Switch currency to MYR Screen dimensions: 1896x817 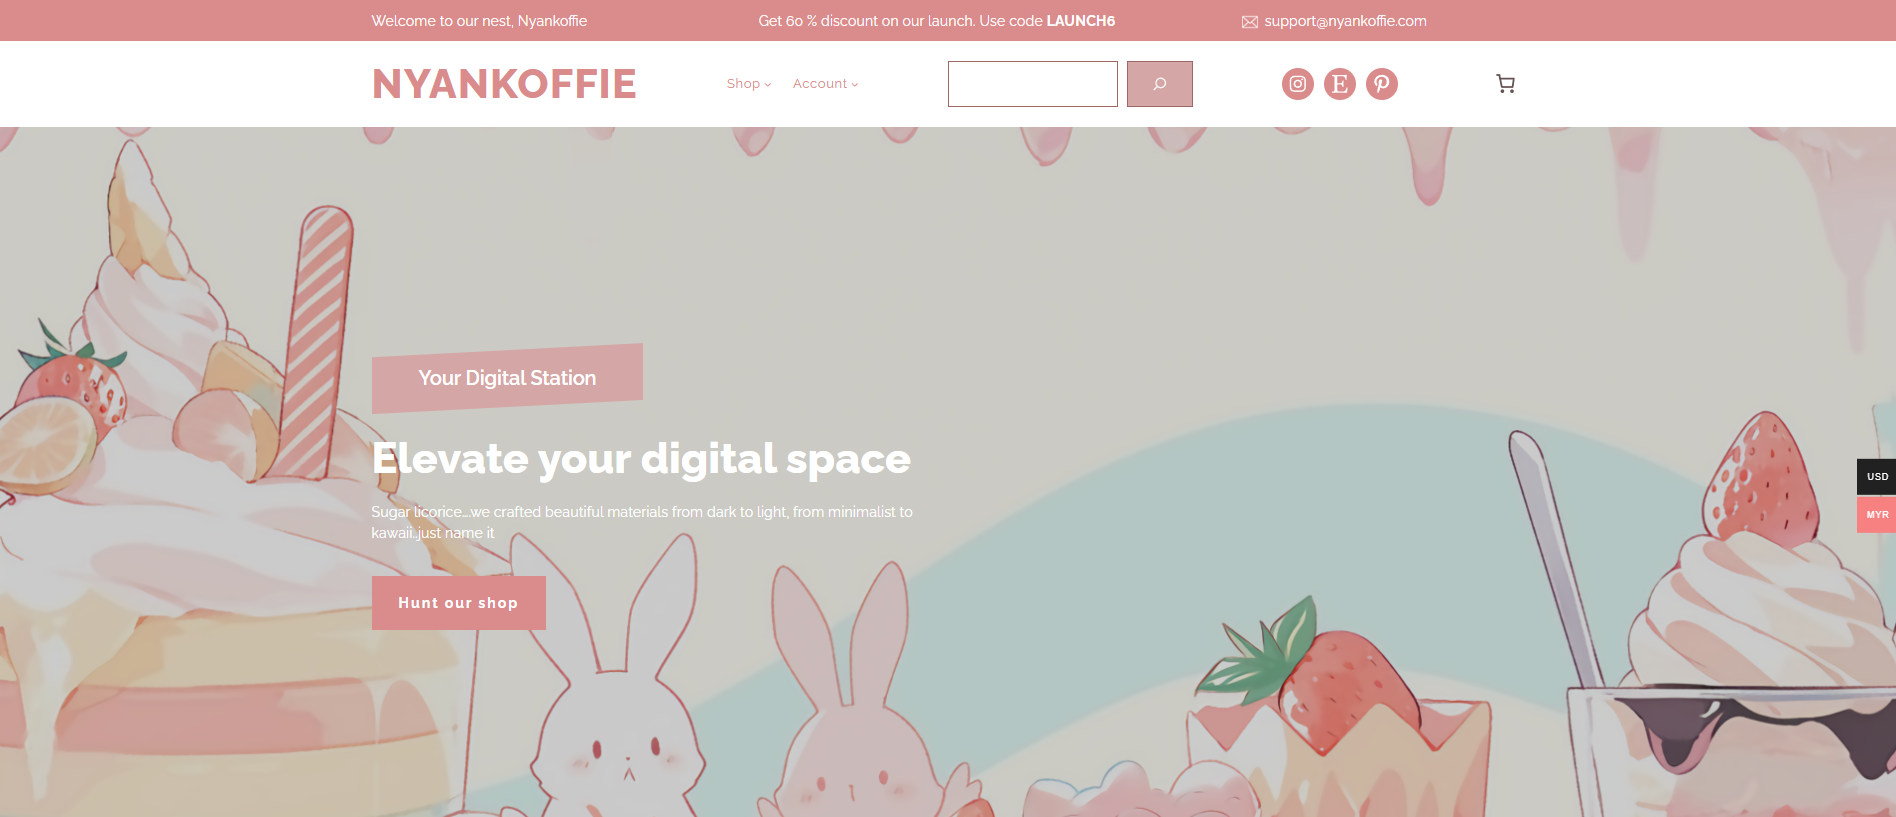(1876, 515)
